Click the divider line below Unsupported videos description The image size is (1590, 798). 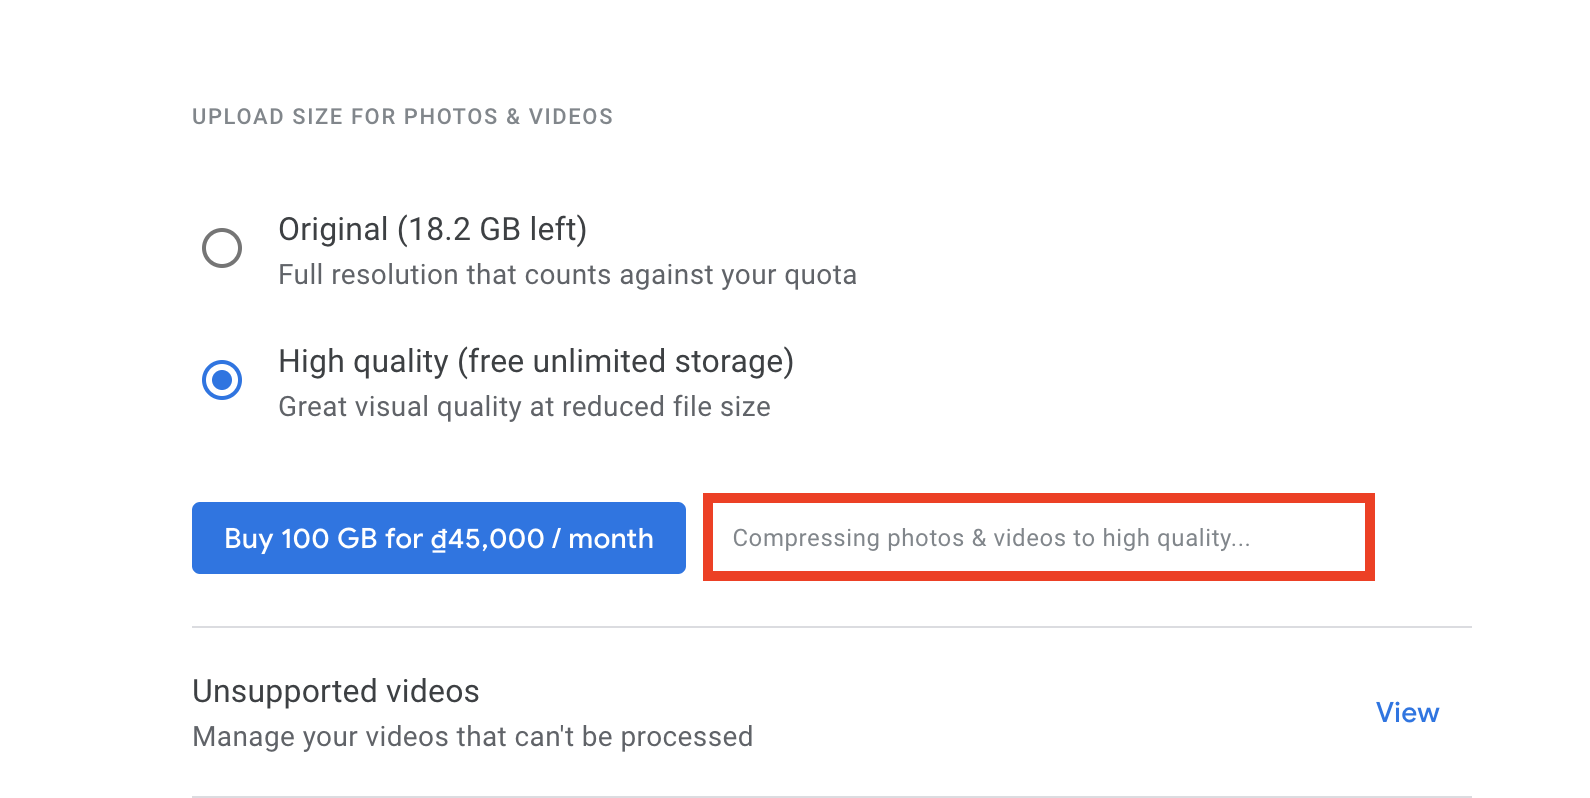click(830, 796)
